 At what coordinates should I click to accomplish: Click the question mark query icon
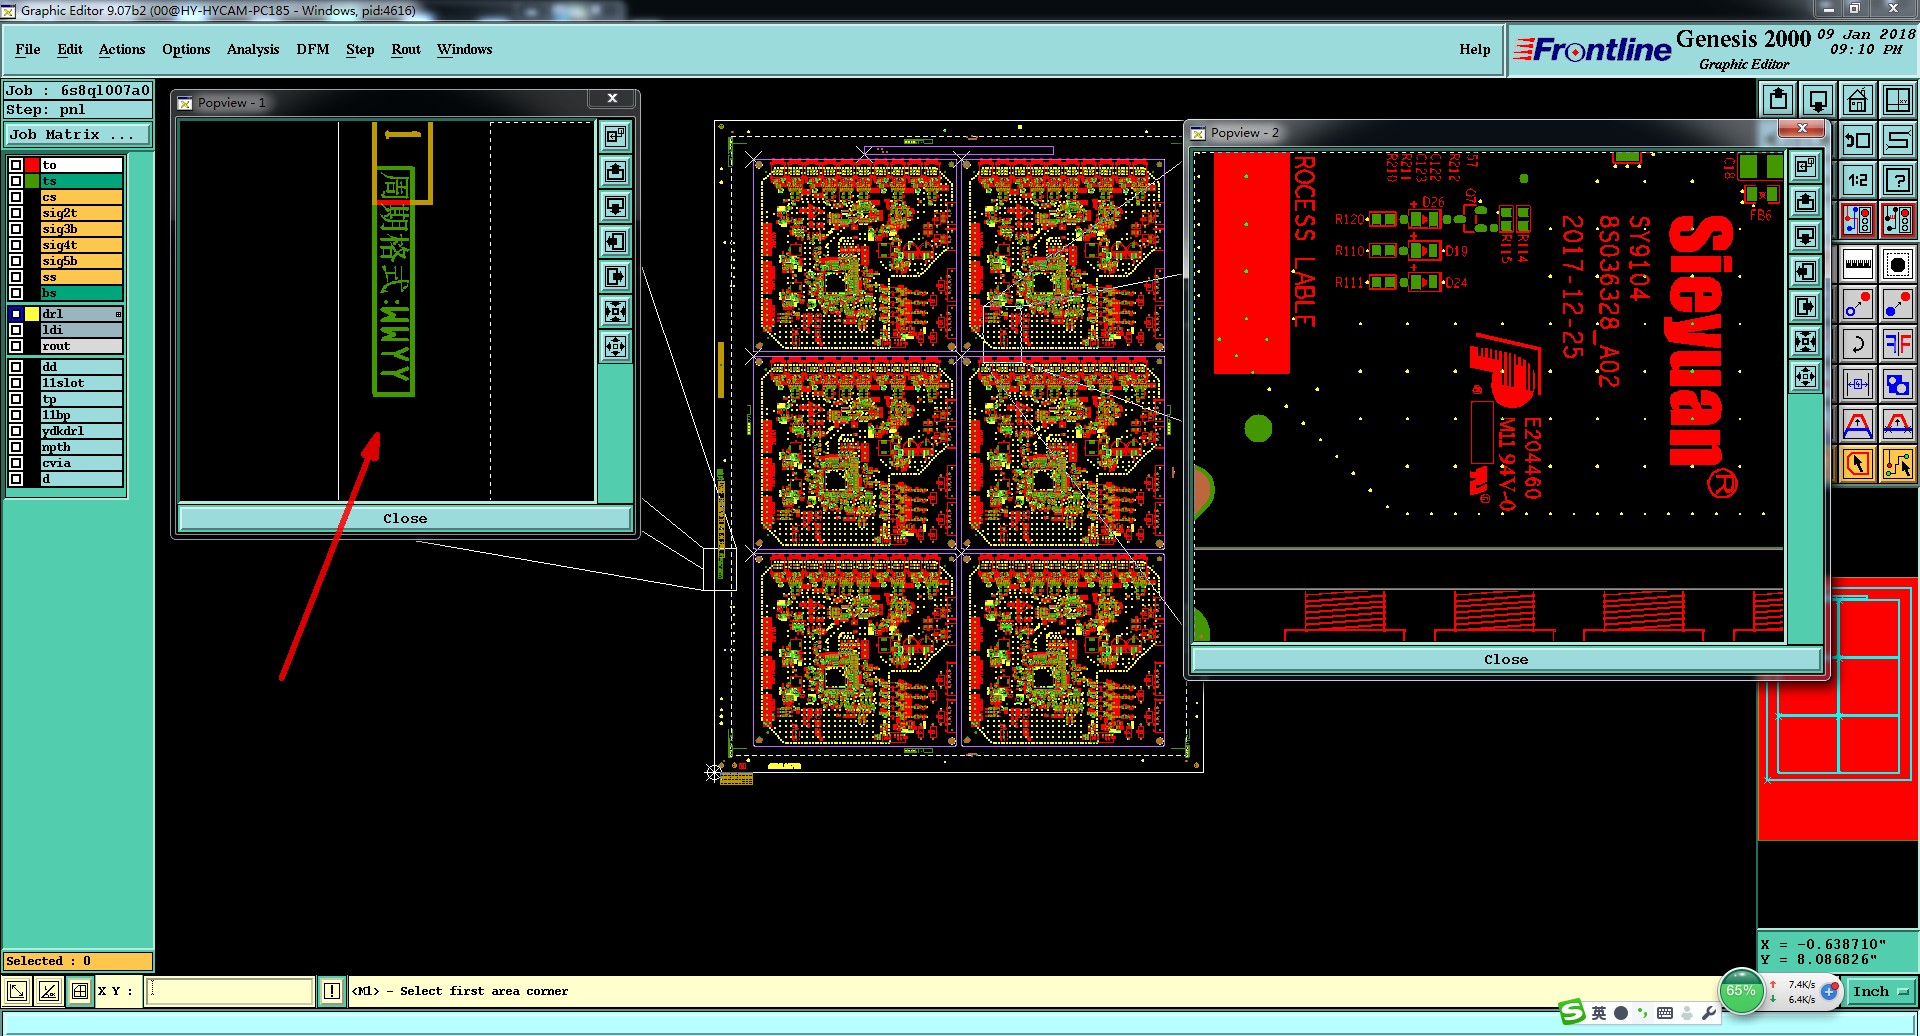point(1897,180)
